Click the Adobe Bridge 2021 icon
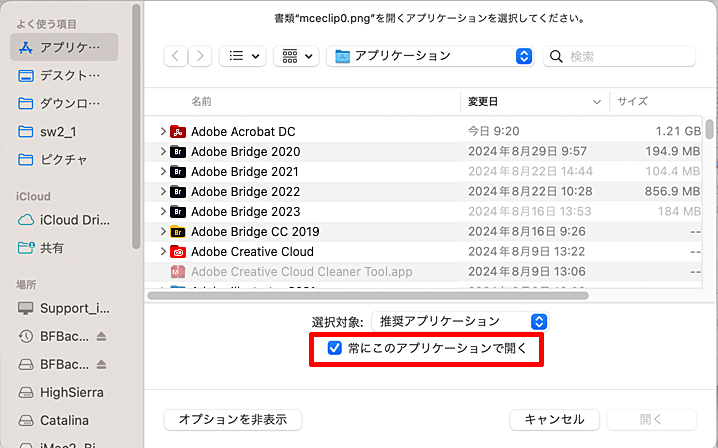 point(178,172)
